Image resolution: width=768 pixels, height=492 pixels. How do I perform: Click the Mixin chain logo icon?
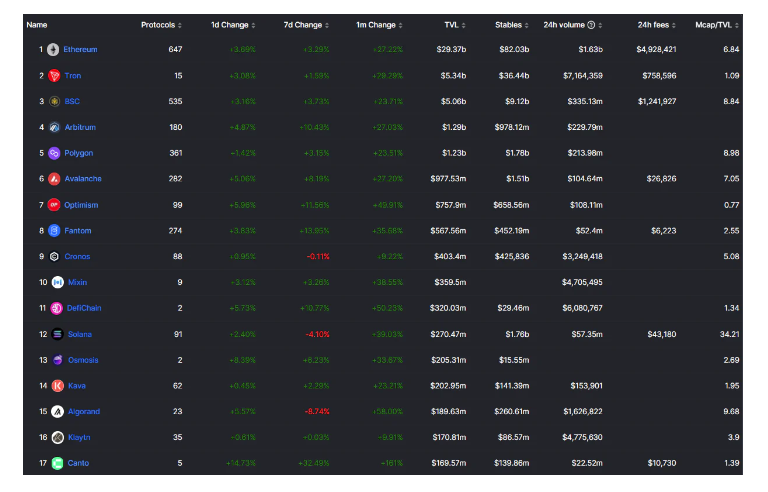pos(58,282)
